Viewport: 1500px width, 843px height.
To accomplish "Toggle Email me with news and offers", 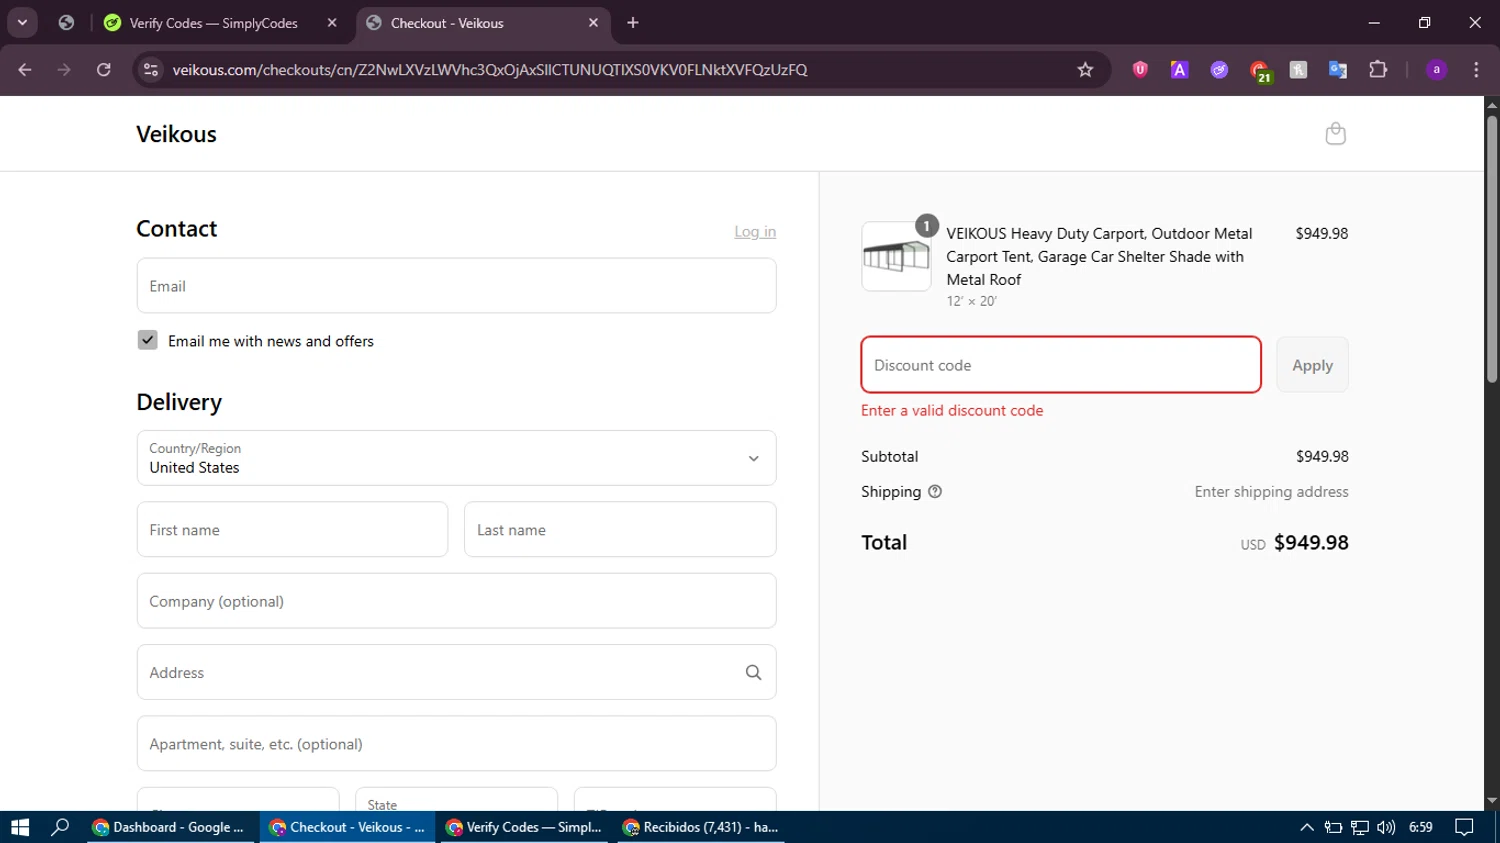I will point(148,340).
